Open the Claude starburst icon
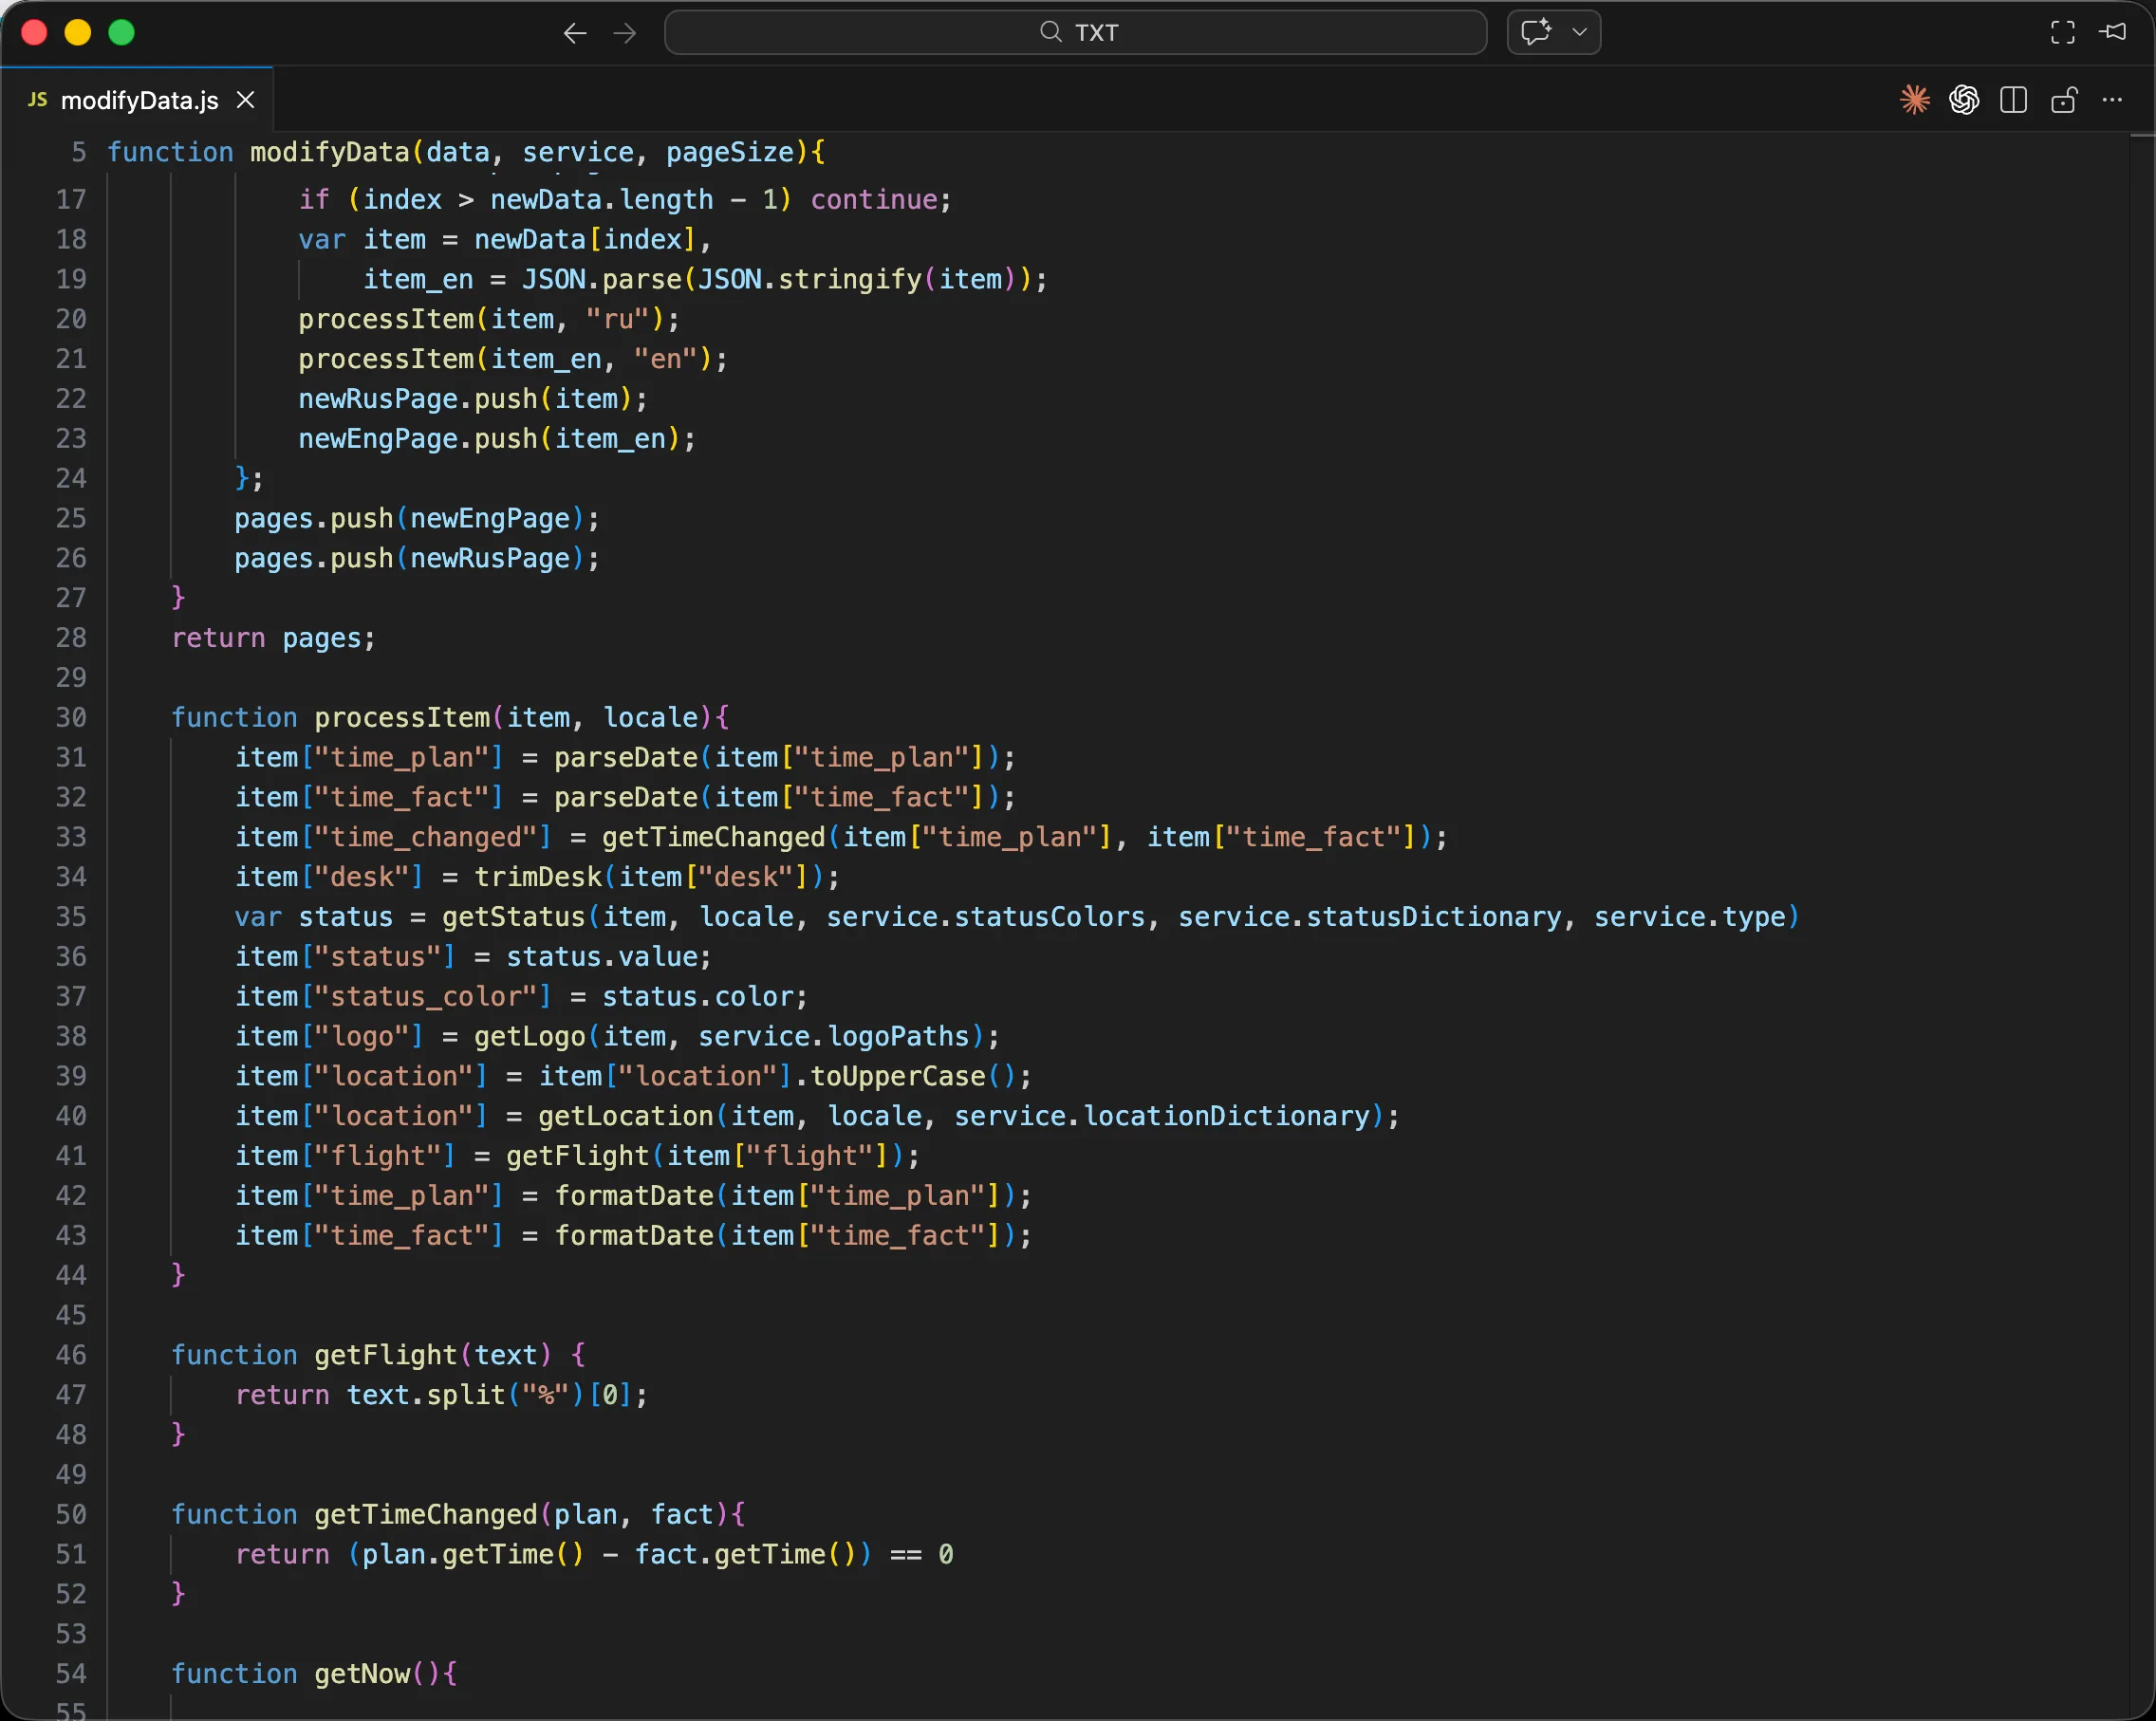Image resolution: width=2156 pixels, height=1721 pixels. pyautogui.click(x=1914, y=100)
